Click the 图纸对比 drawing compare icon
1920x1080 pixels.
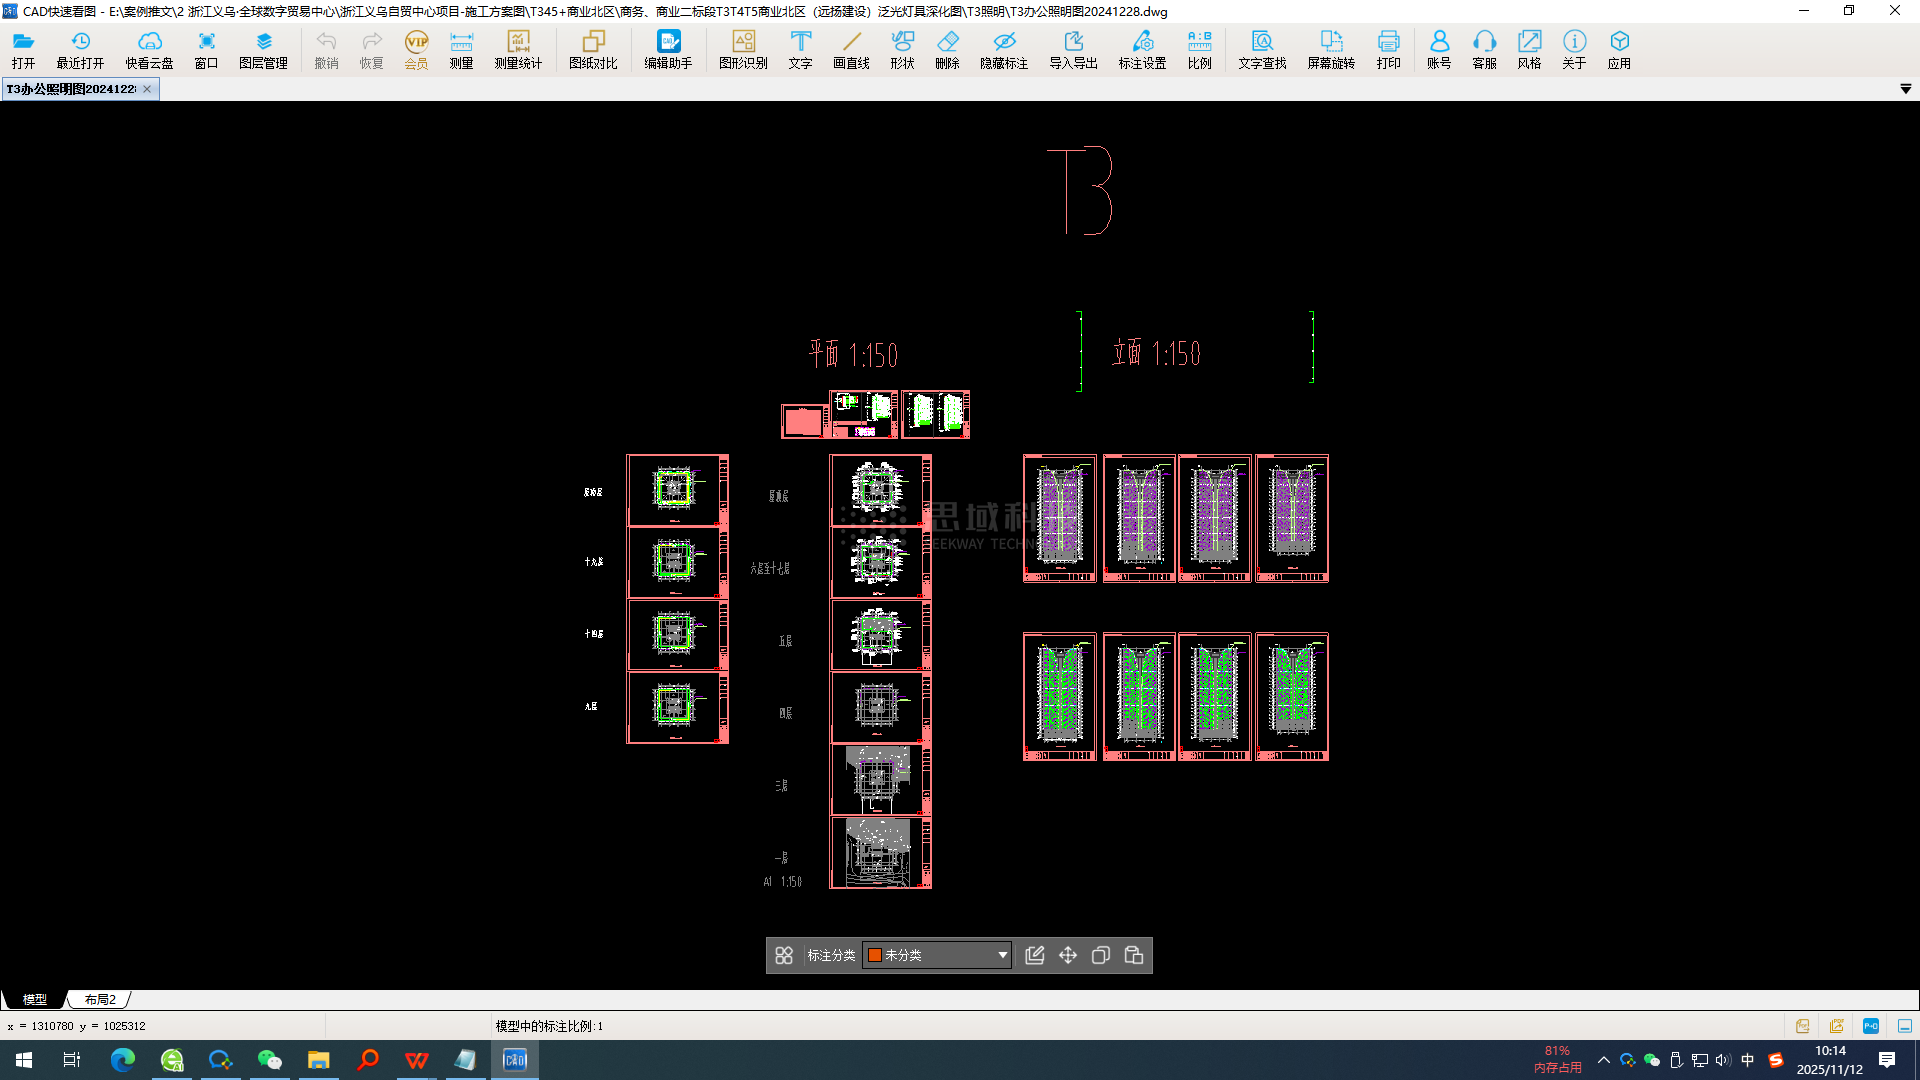(593, 49)
